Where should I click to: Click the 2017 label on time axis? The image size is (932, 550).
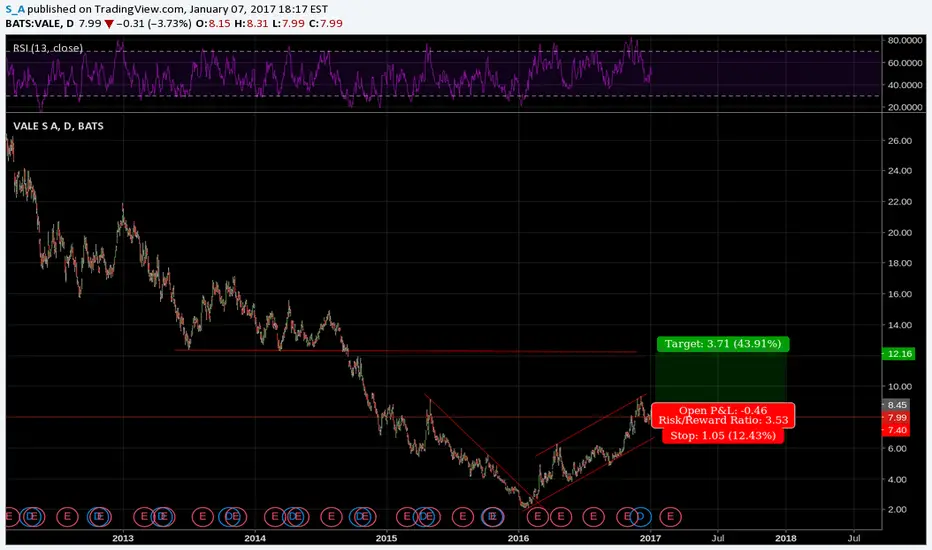click(650, 538)
